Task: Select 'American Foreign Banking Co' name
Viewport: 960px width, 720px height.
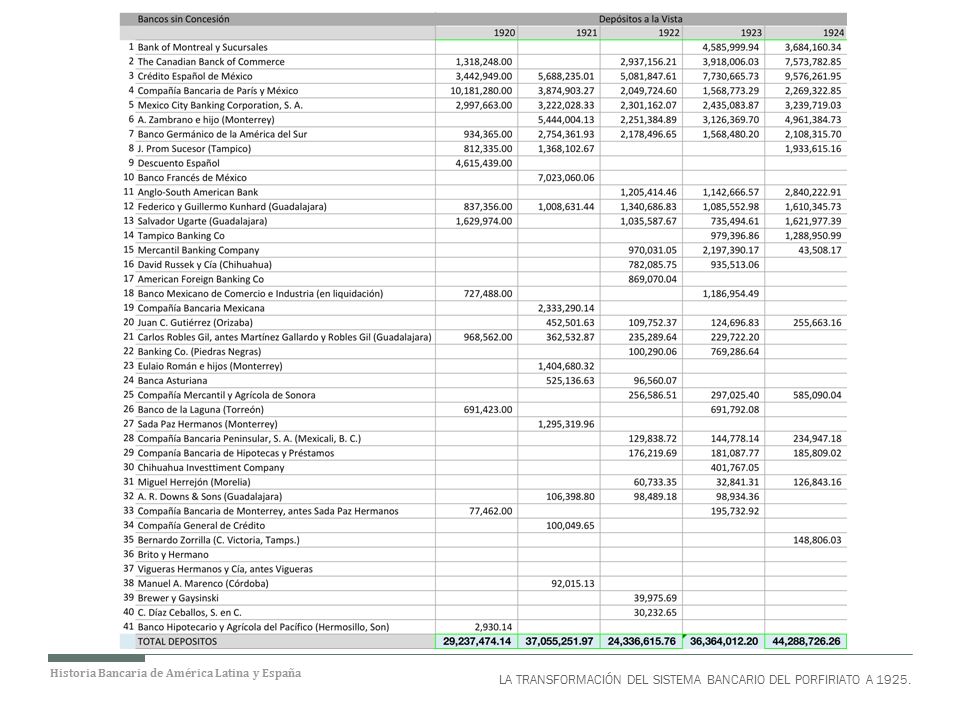Action: click(200, 279)
